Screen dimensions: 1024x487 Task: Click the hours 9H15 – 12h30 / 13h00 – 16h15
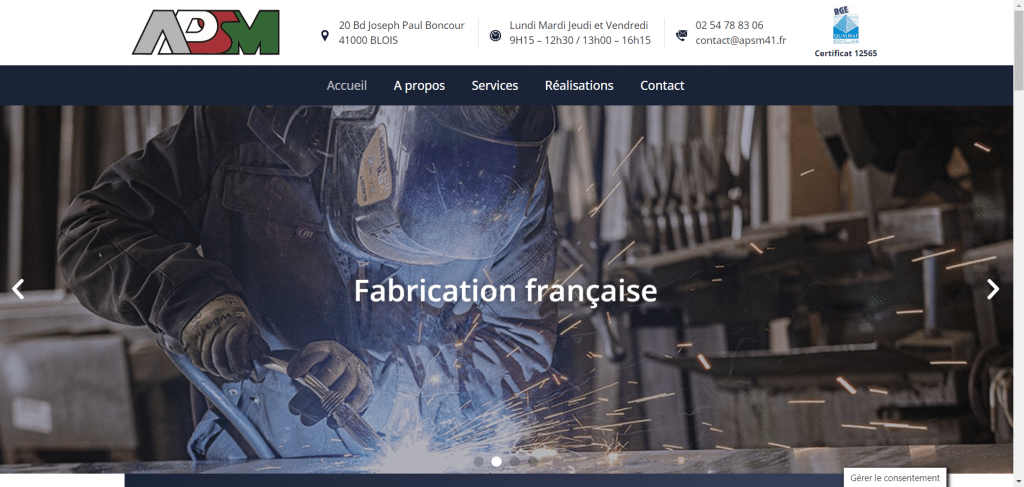(x=580, y=40)
